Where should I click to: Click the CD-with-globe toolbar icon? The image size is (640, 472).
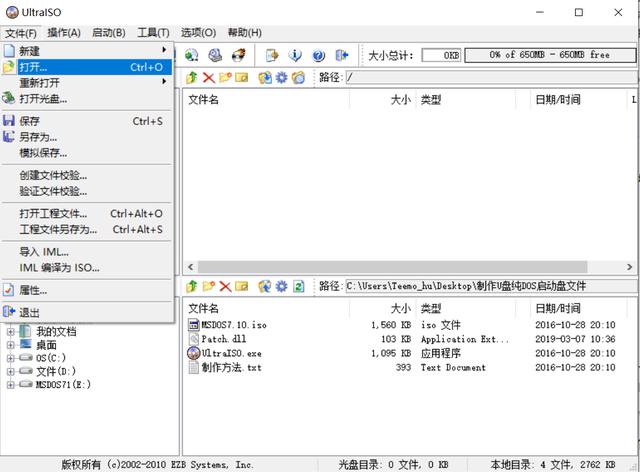191,55
